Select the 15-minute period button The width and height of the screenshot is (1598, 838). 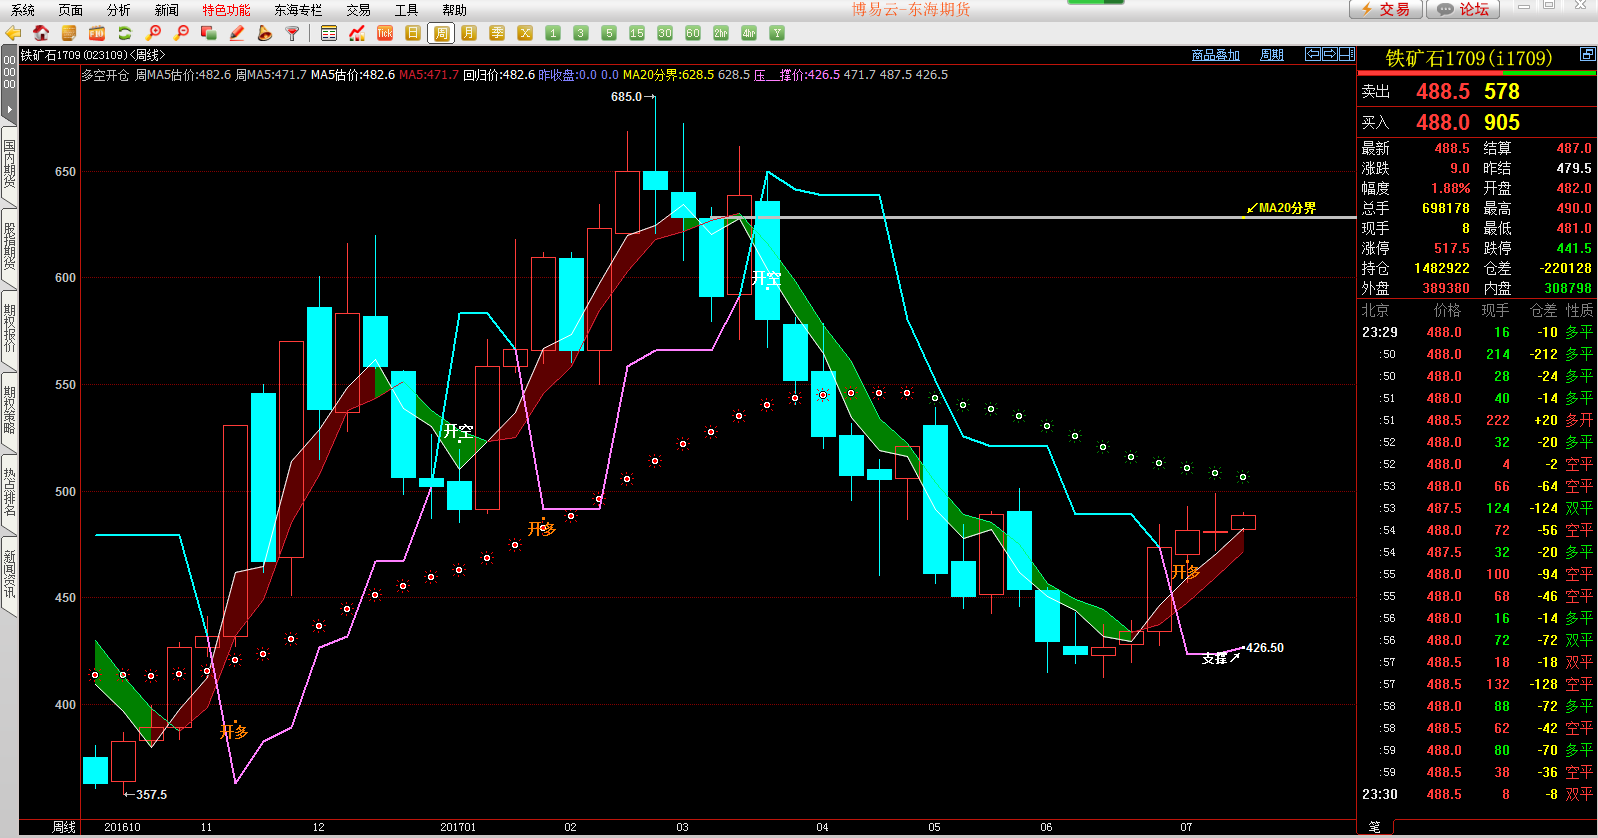tap(637, 33)
